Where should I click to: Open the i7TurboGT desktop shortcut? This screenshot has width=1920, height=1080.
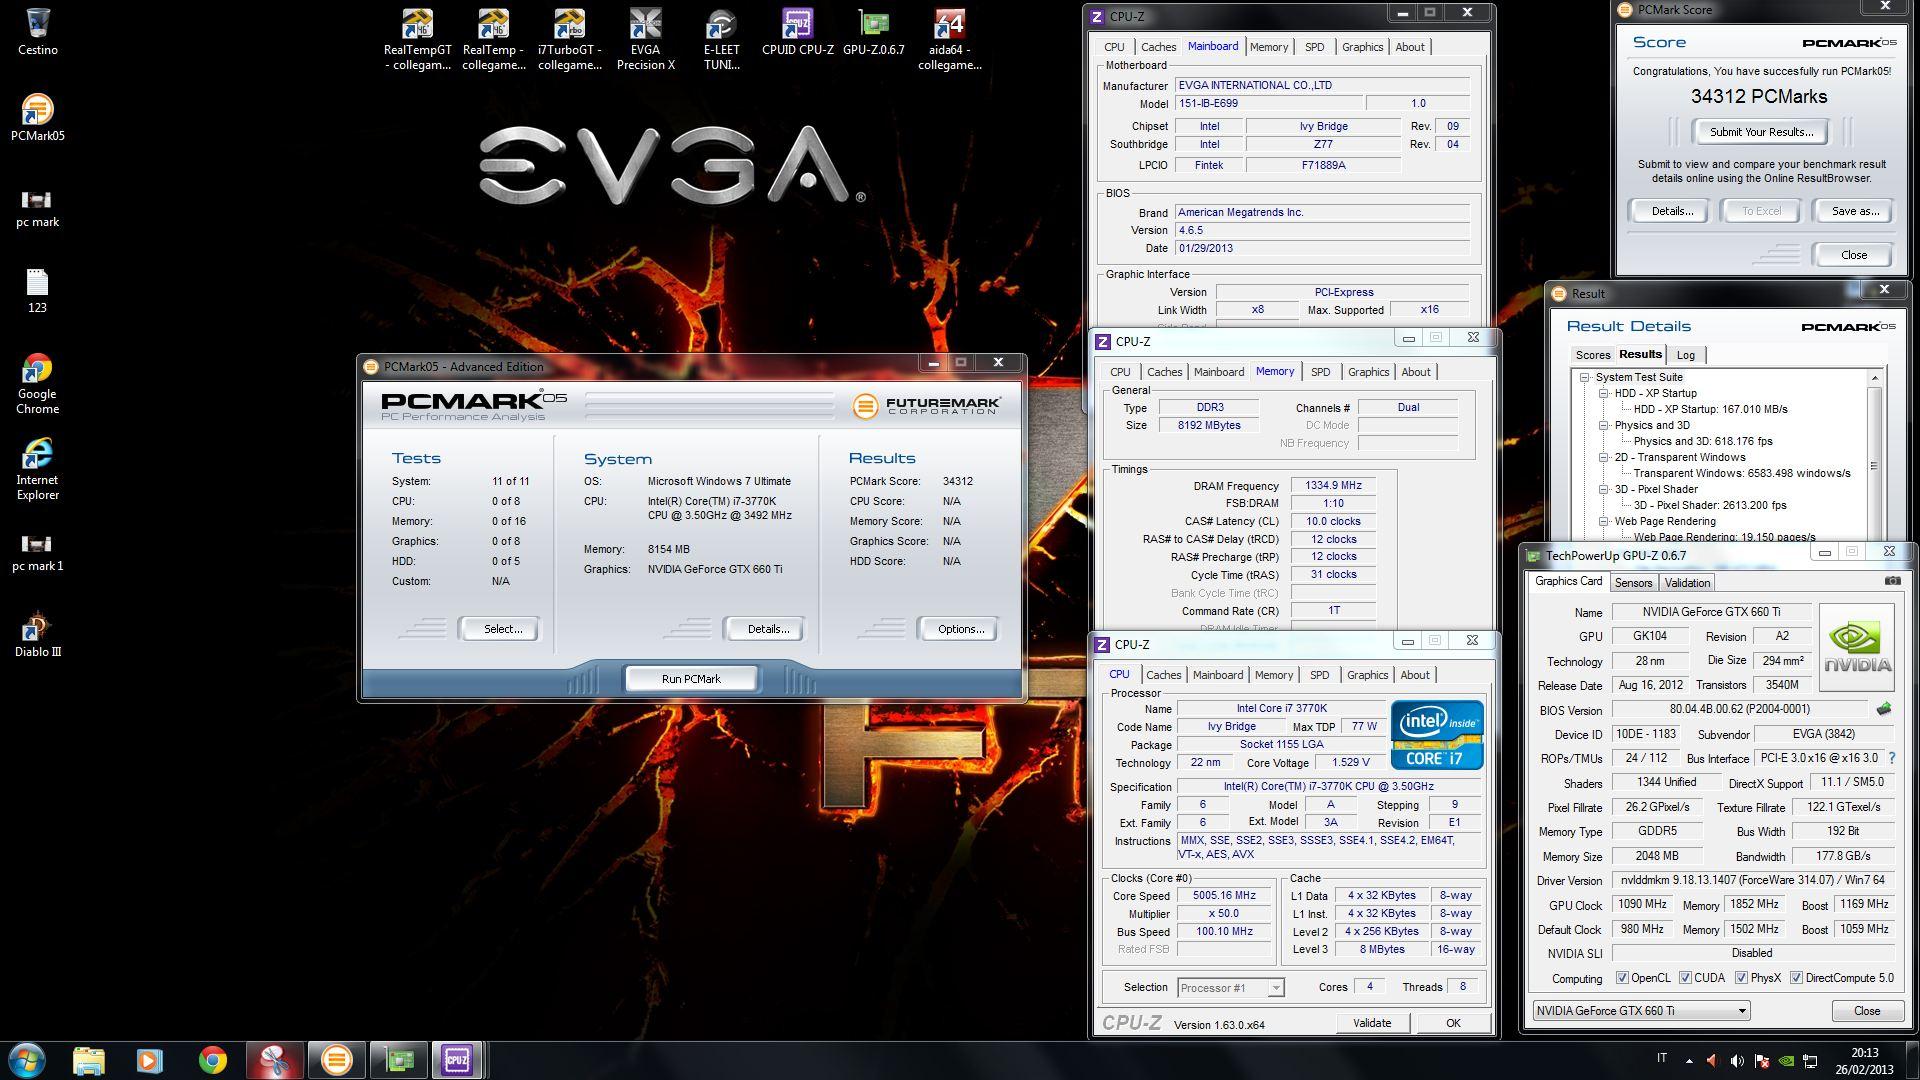[570, 39]
